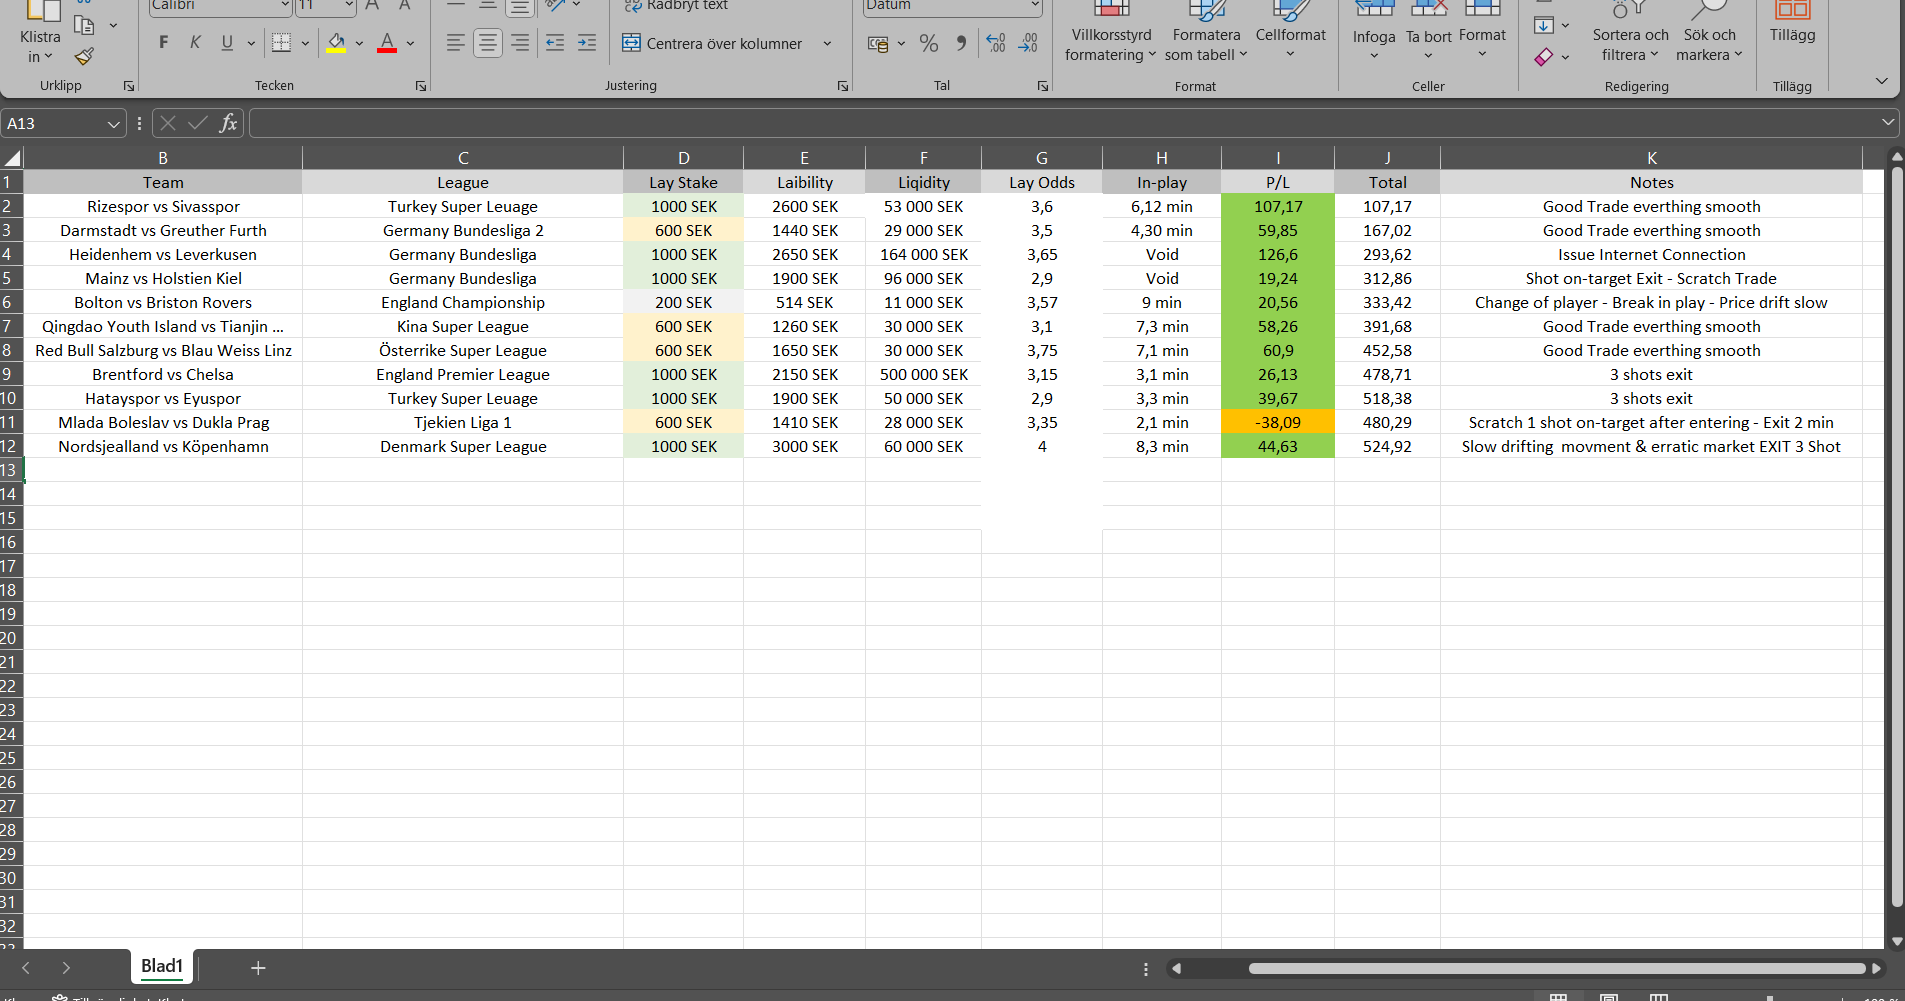Open Justering group dialog launcher
This screenshot has width=1905, height=1001.
(x=843, y=86)
